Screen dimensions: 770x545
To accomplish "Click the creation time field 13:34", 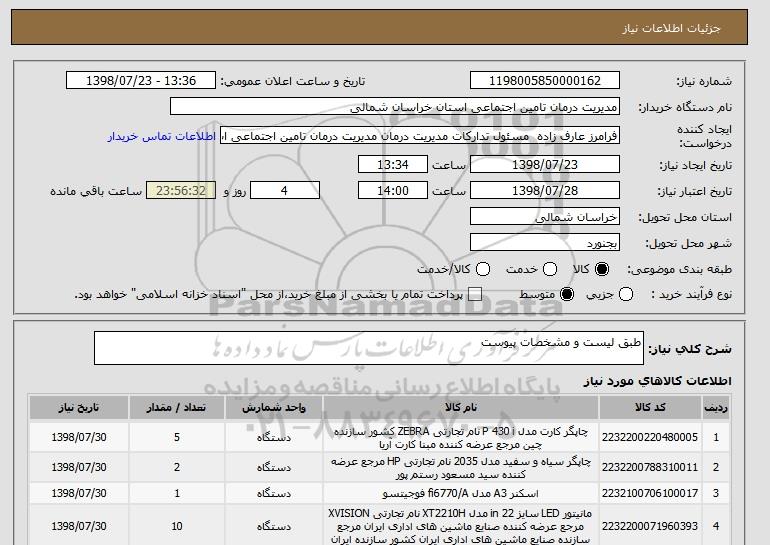I will pos(393,164).
